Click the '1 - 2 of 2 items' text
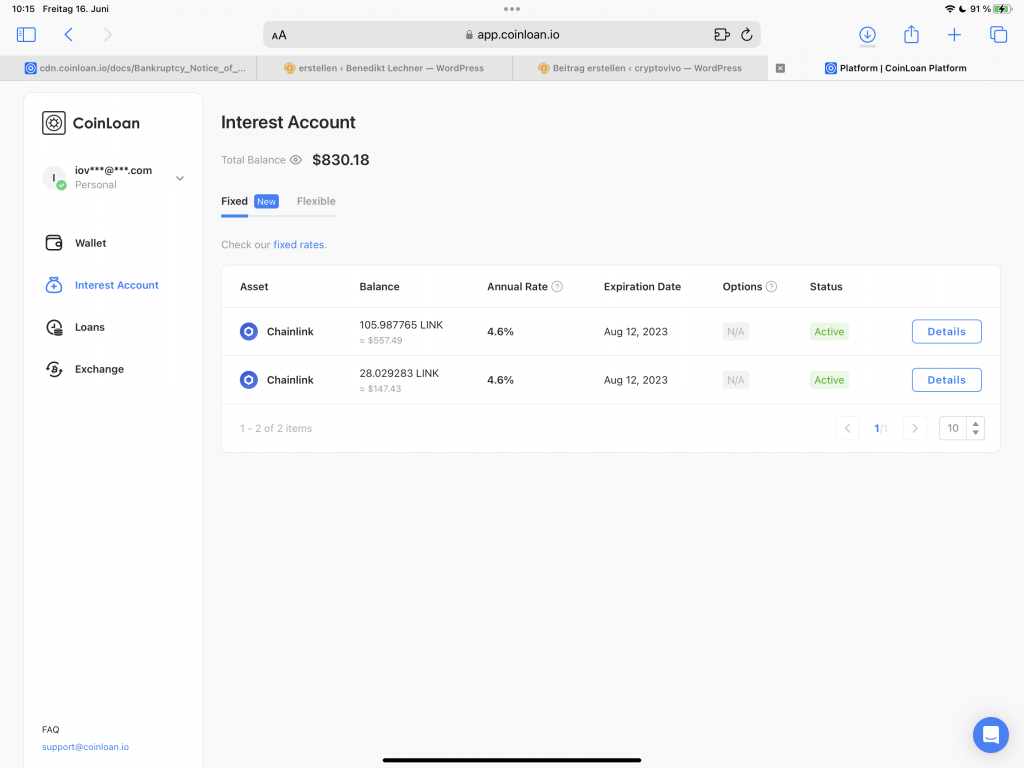This screenshot has width=1024, height=768. coord(276,428)
